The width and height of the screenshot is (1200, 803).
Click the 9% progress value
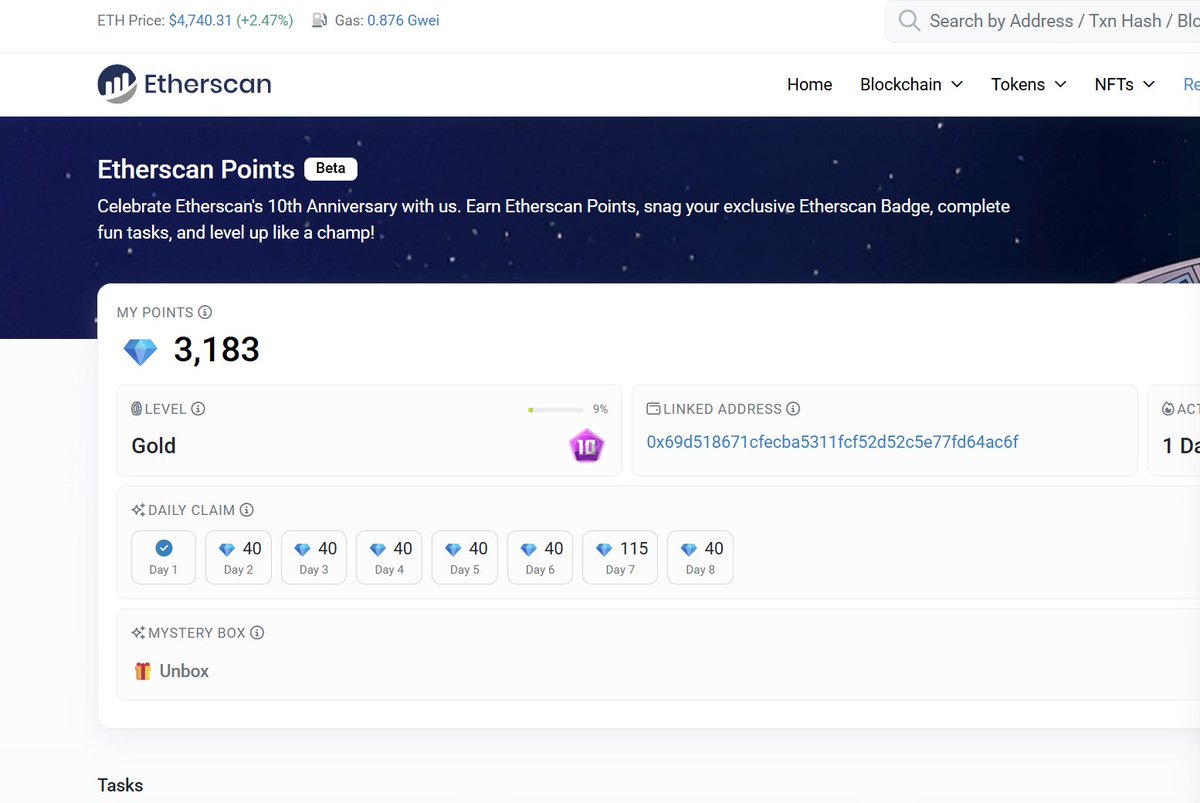pyautogui.click(x=600, y=409)
